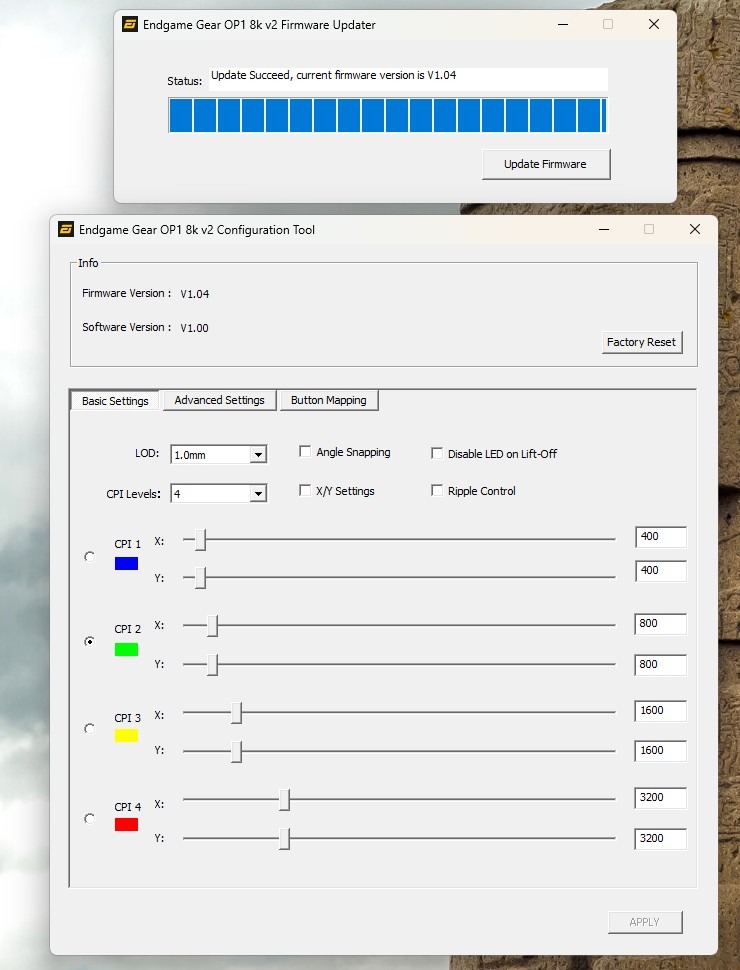The image size is (740, 970).
Task: Select the CPI 2 radio button
Action: coord(90,642)
